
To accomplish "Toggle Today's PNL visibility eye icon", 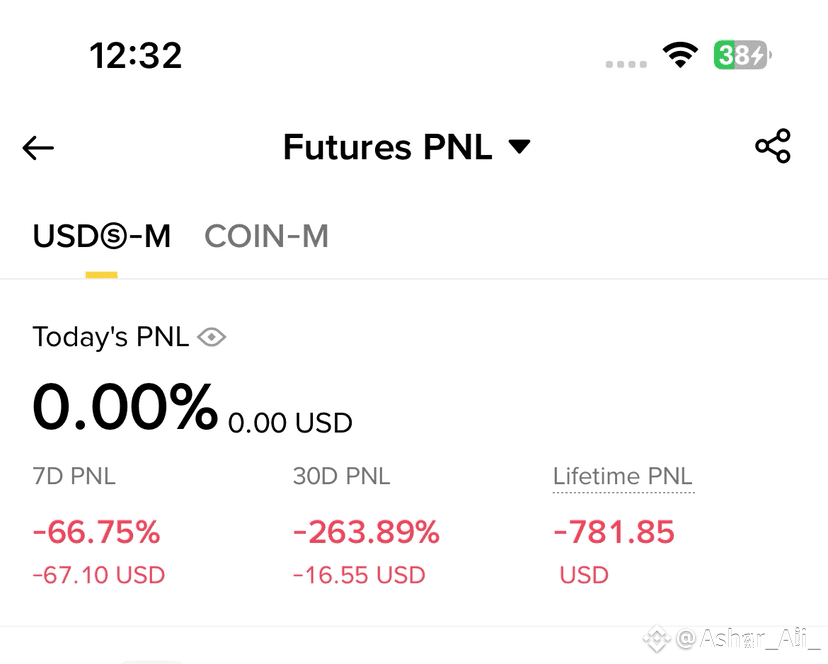I will pos(212,337).
